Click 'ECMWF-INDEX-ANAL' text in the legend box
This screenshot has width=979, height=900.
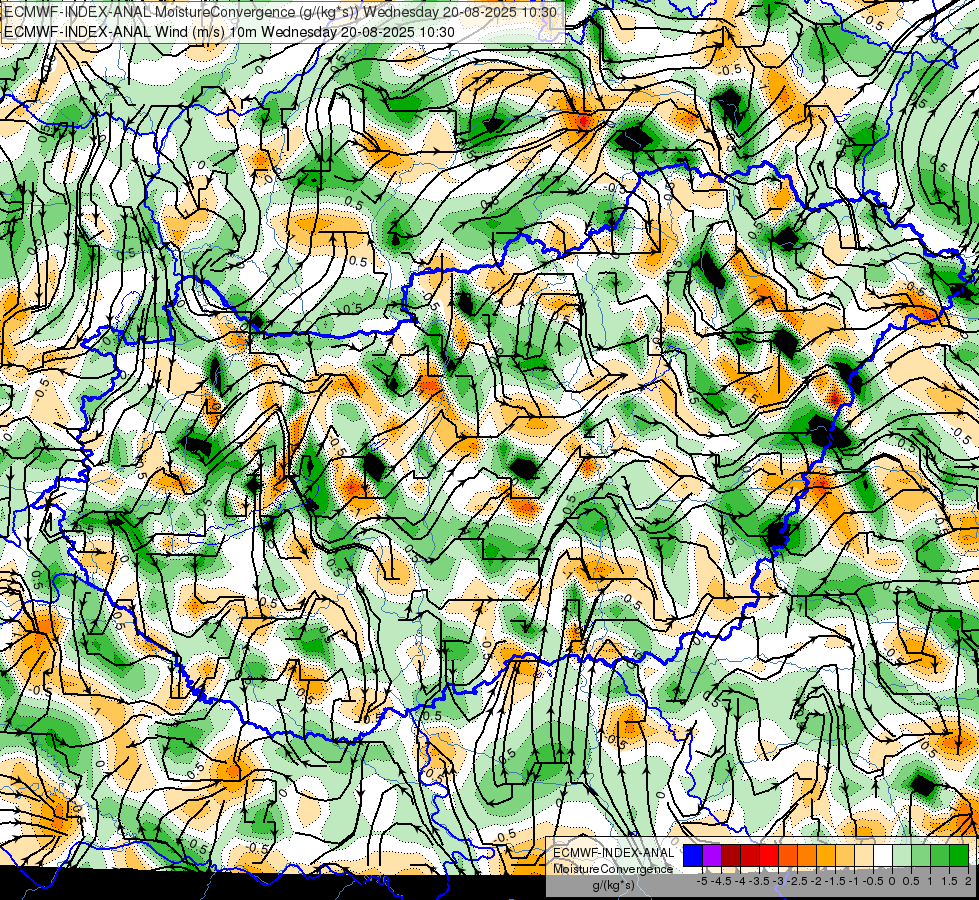tap(613, 853)
